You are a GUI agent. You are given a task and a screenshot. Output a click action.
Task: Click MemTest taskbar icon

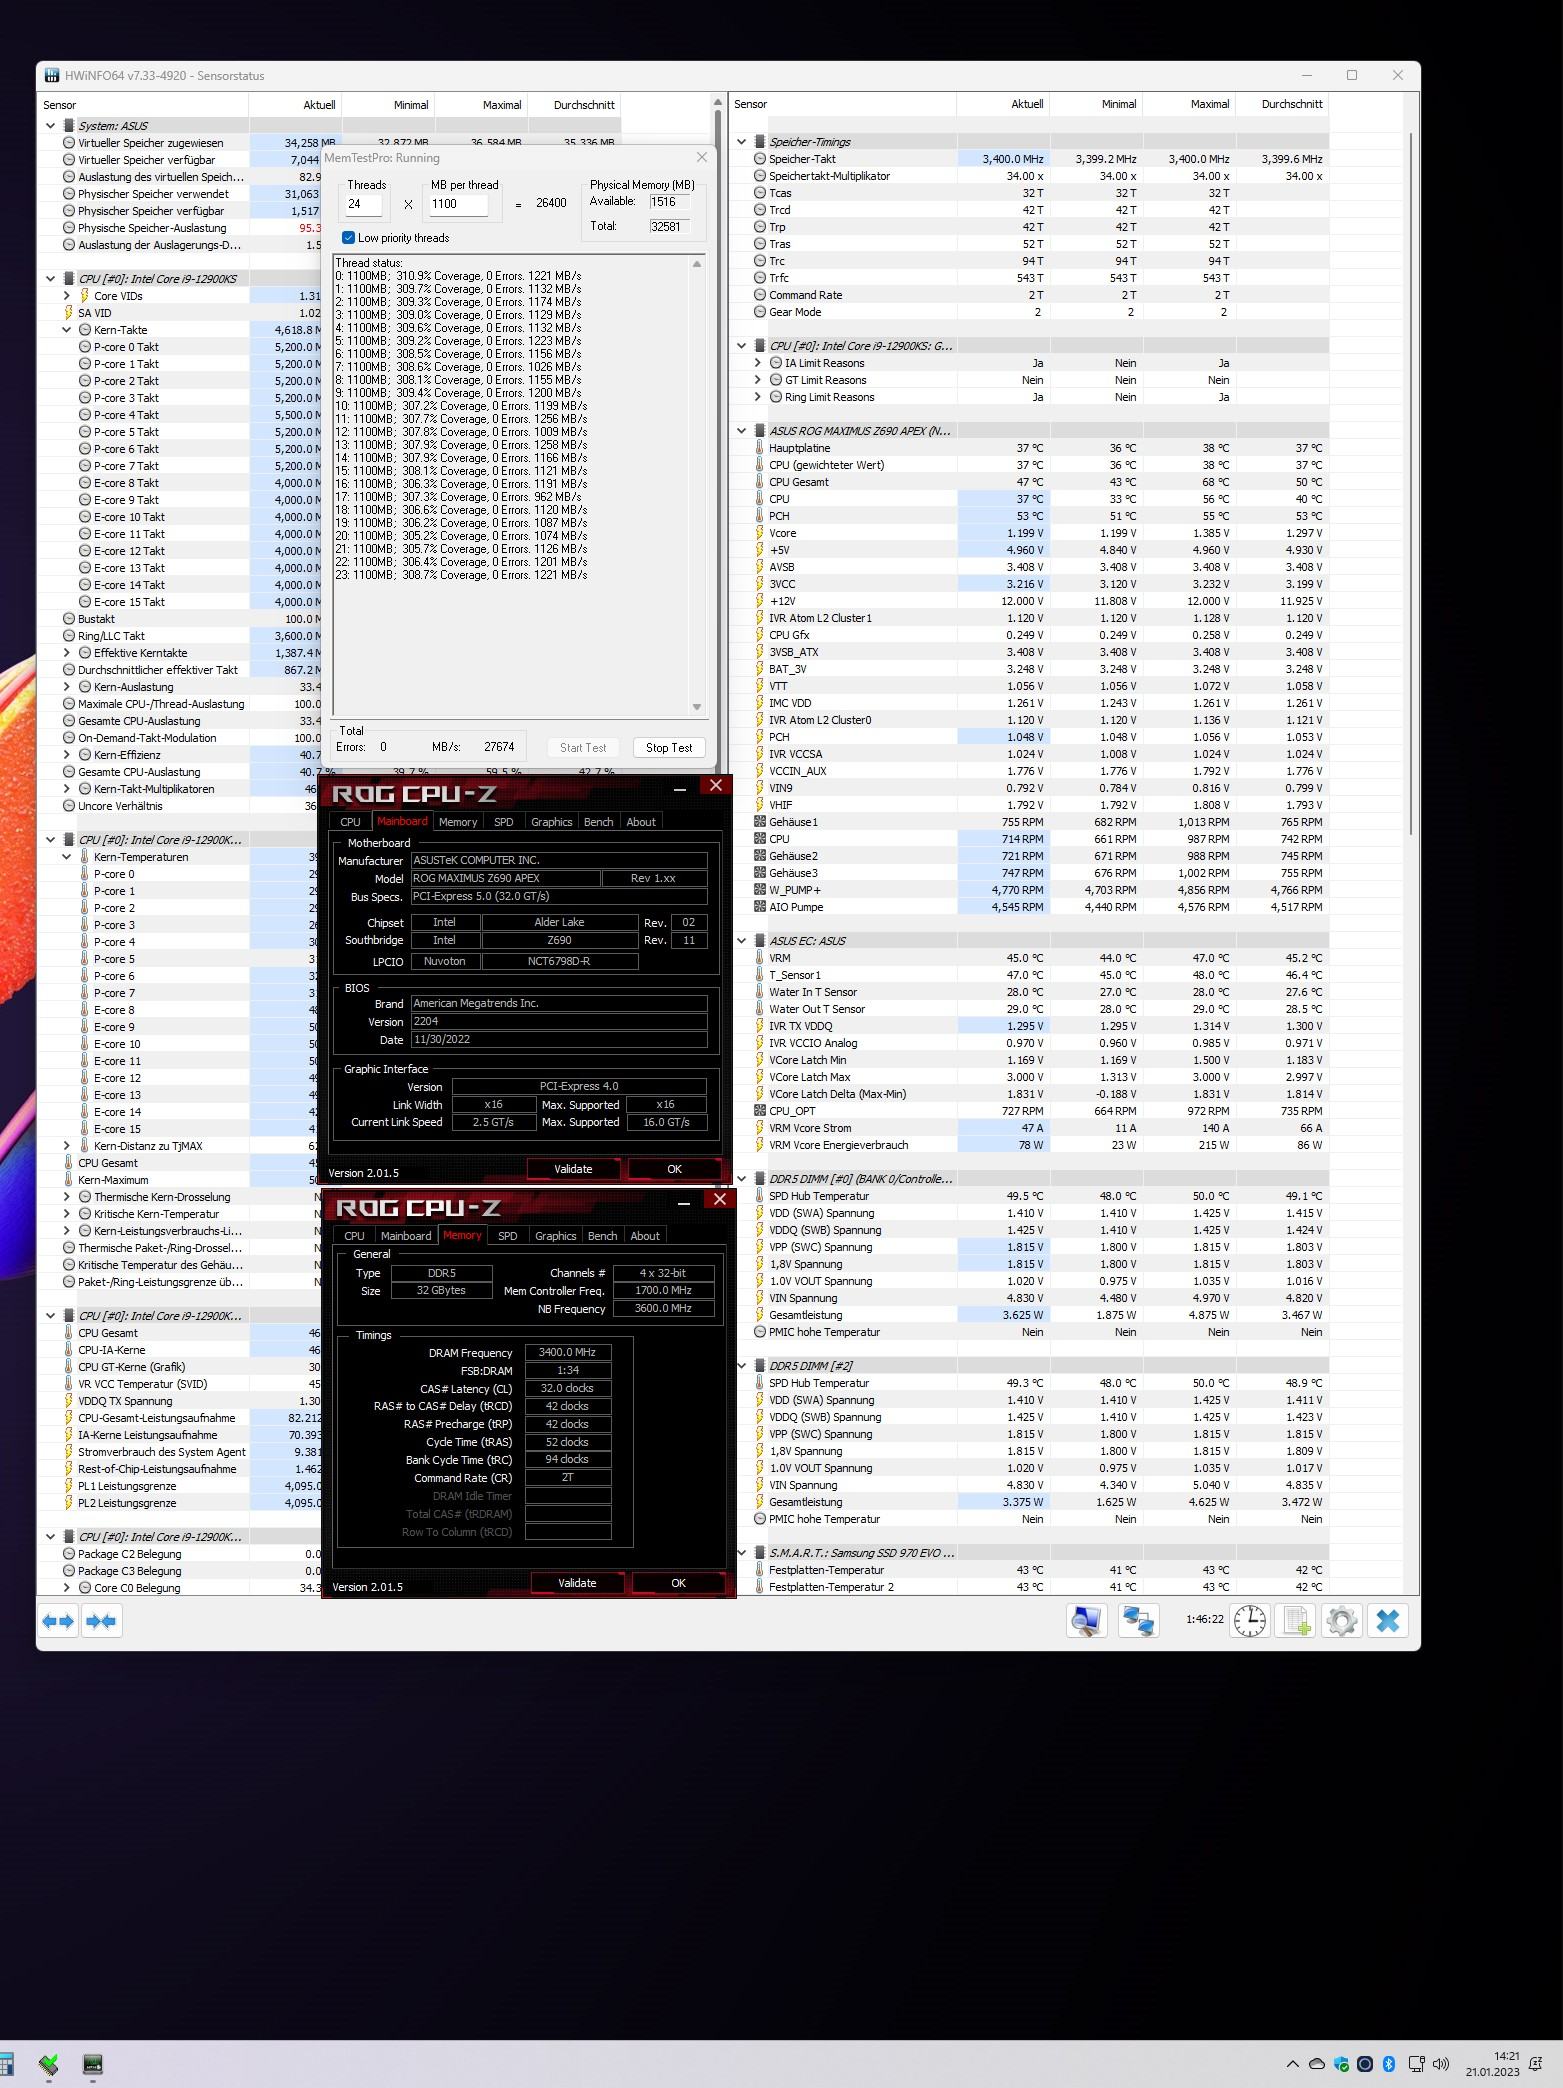[48, 2064]
